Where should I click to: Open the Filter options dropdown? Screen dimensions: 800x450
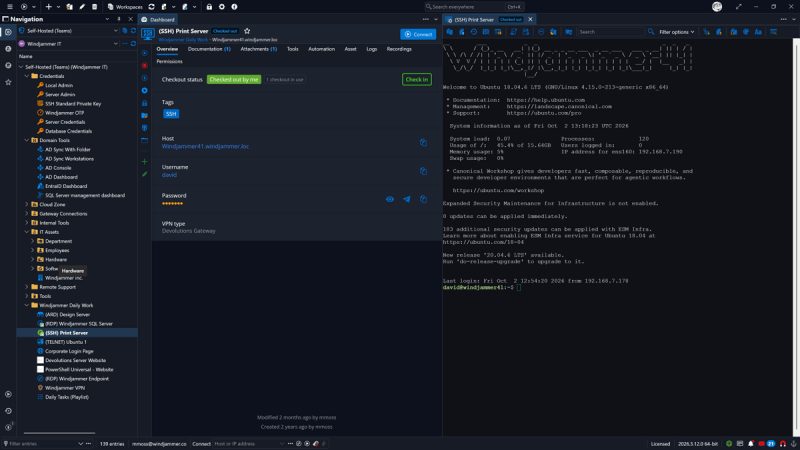[676, 32]
